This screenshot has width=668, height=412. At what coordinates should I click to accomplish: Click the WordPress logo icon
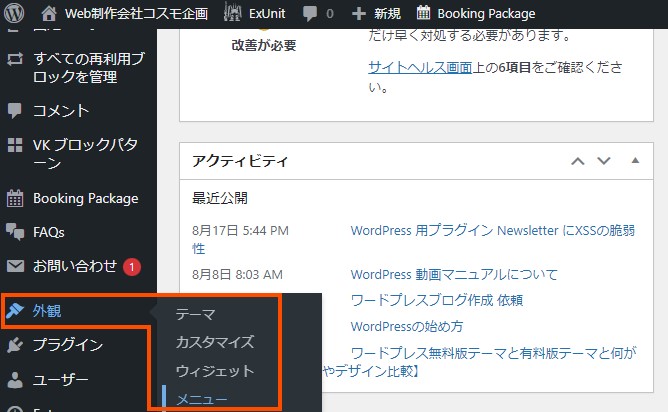tap(15, 14)
